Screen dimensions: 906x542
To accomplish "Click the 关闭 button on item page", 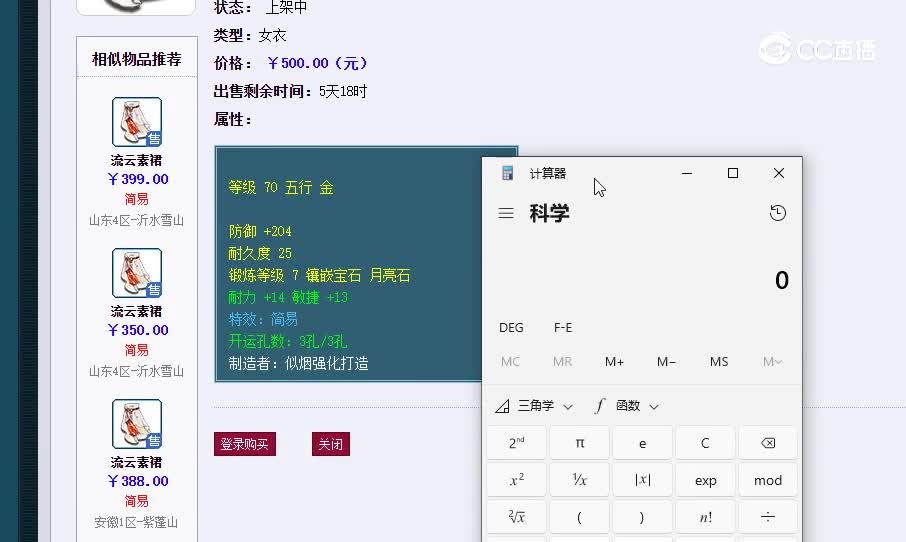I will pyautogui.click(x=331, y=444).
